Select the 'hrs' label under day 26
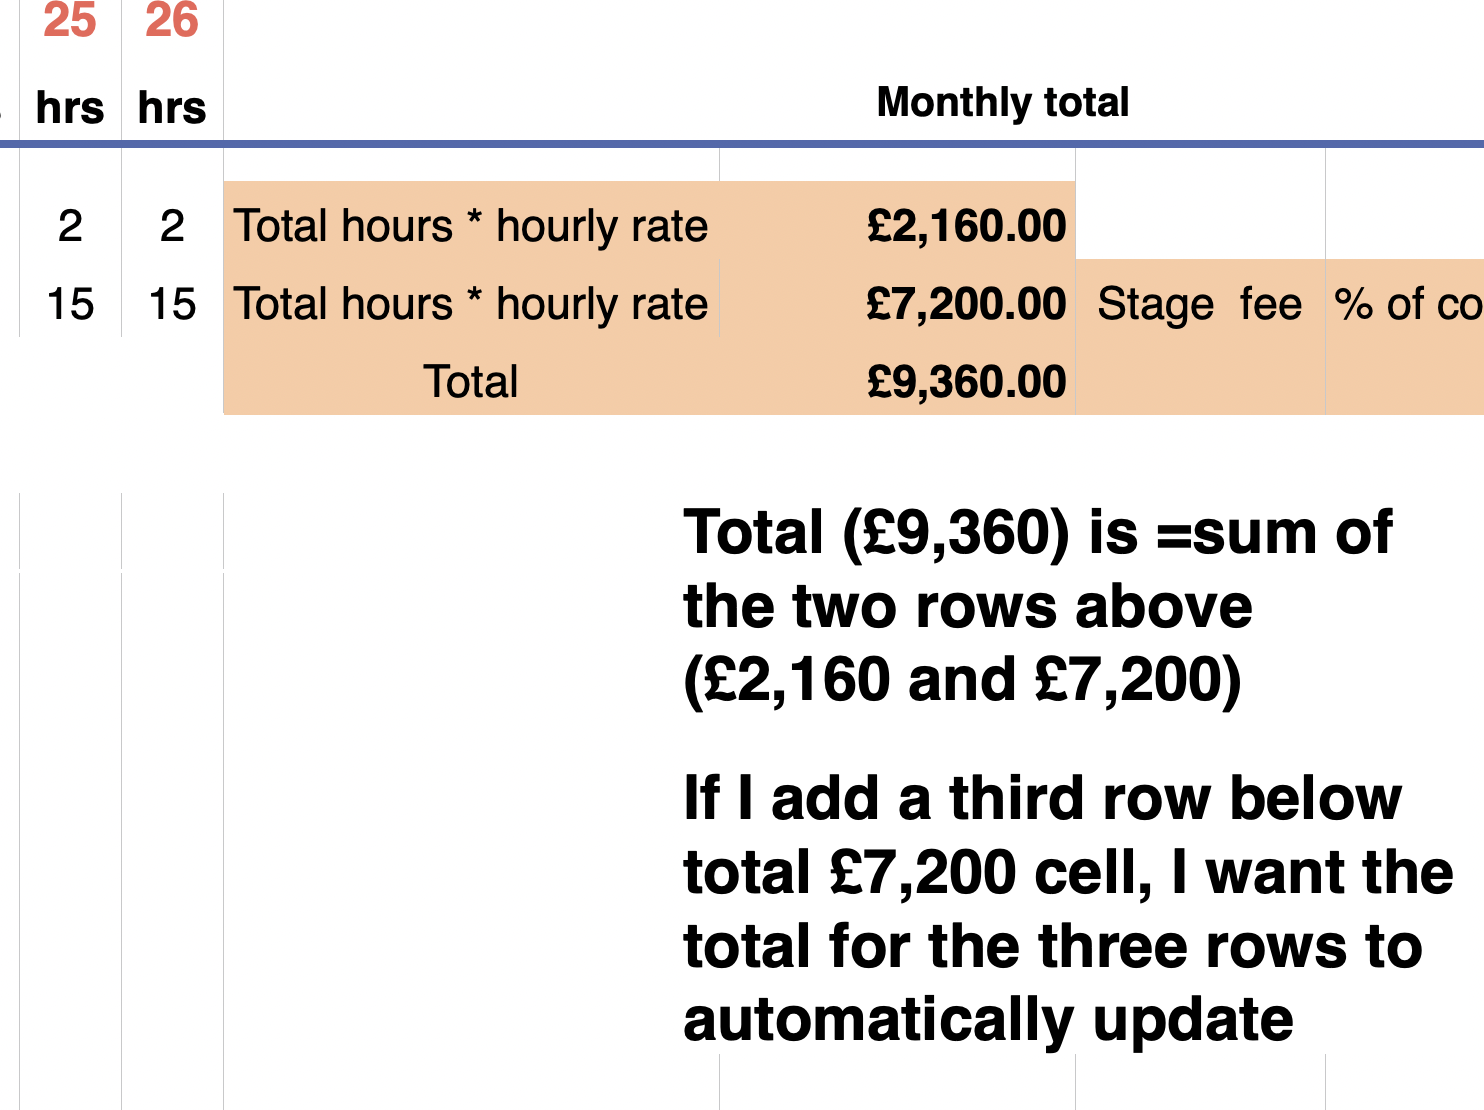Screen dimensions: 1484x1110 point(172,108)
